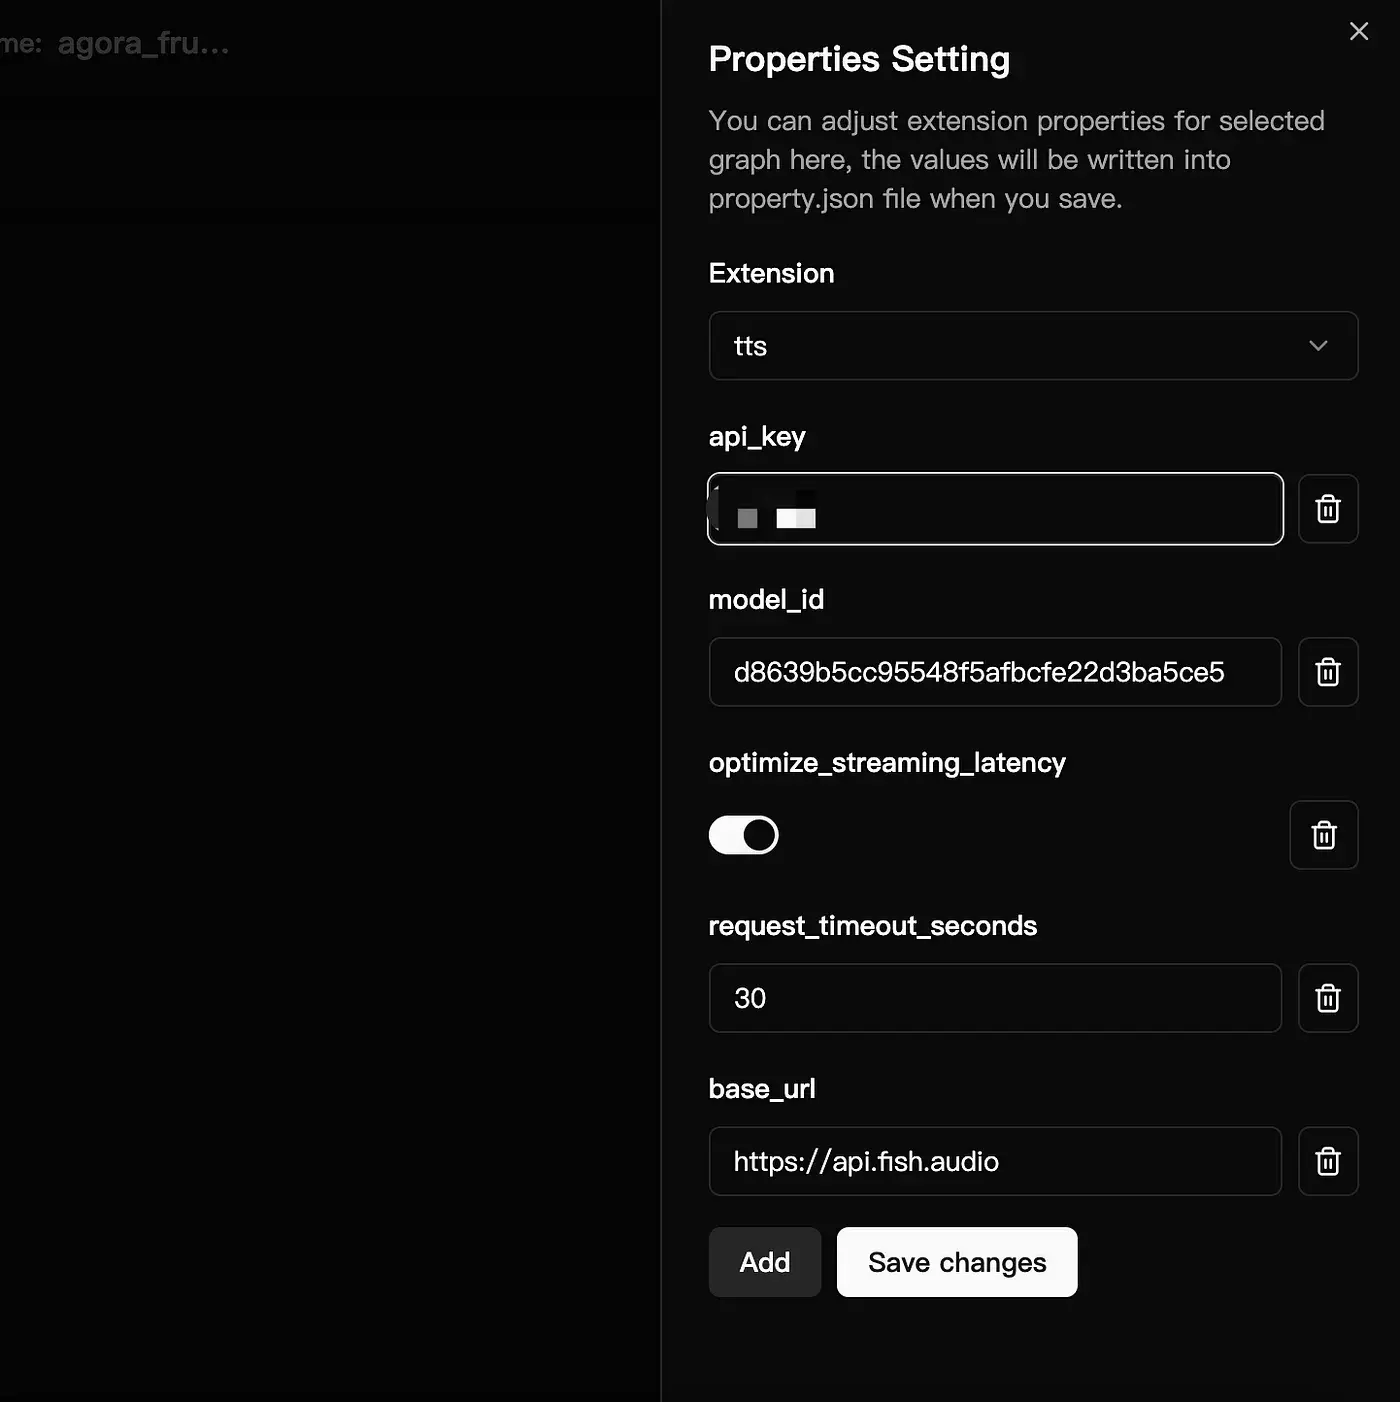Click the agora_fru... graph name selector
The image size is (1400, 1402).
[x=143, y=44]
